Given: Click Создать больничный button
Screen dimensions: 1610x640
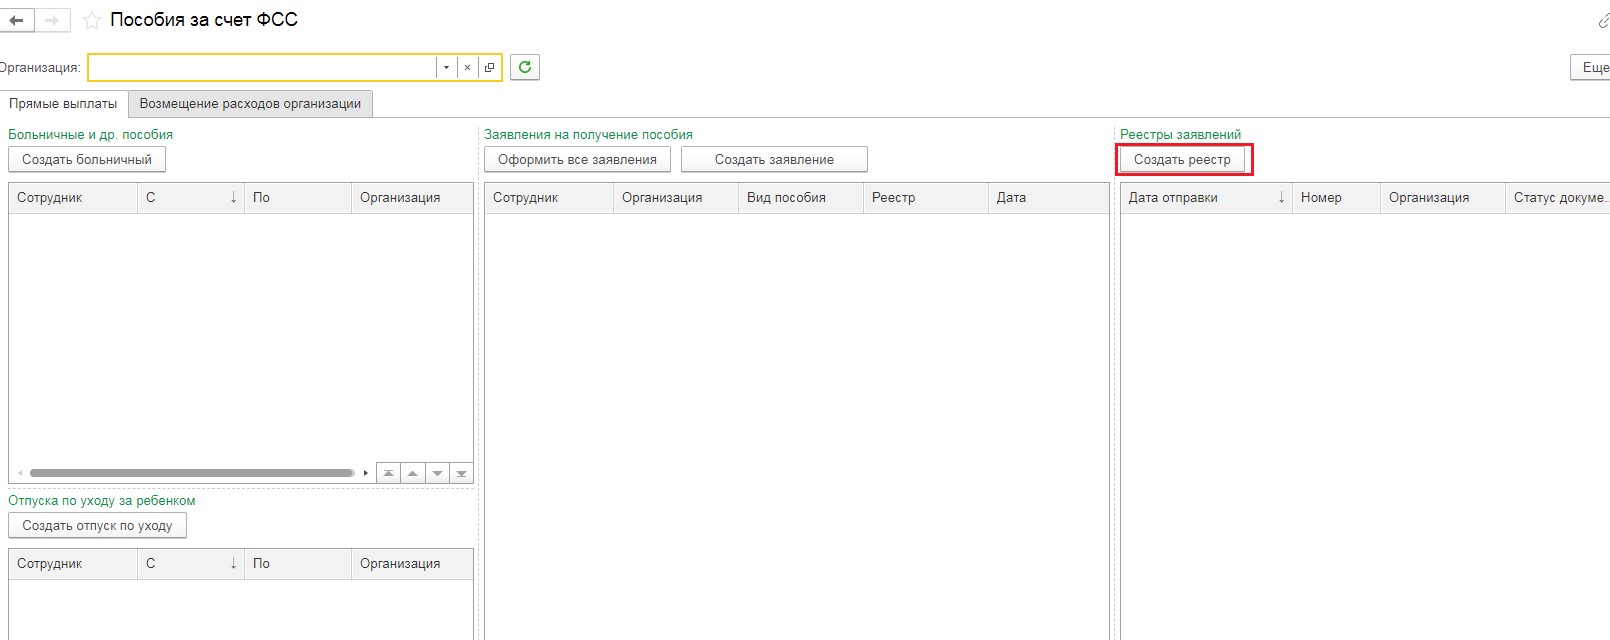Looking at the screenshot, I should pyautogui.click(x=87, y=159).
